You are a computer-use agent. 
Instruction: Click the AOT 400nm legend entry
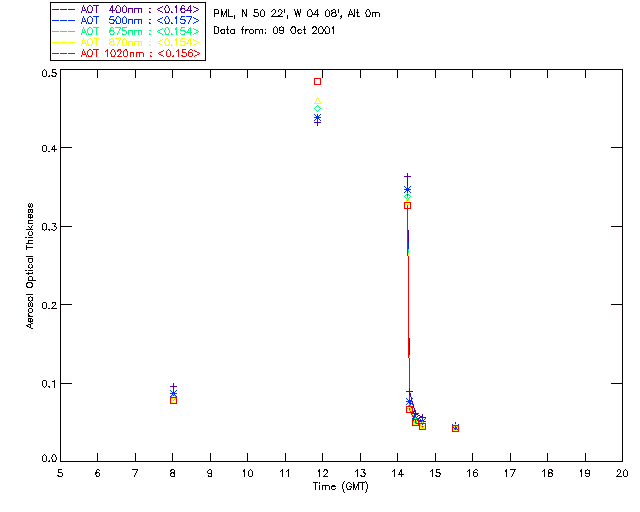tap(126, 9)
